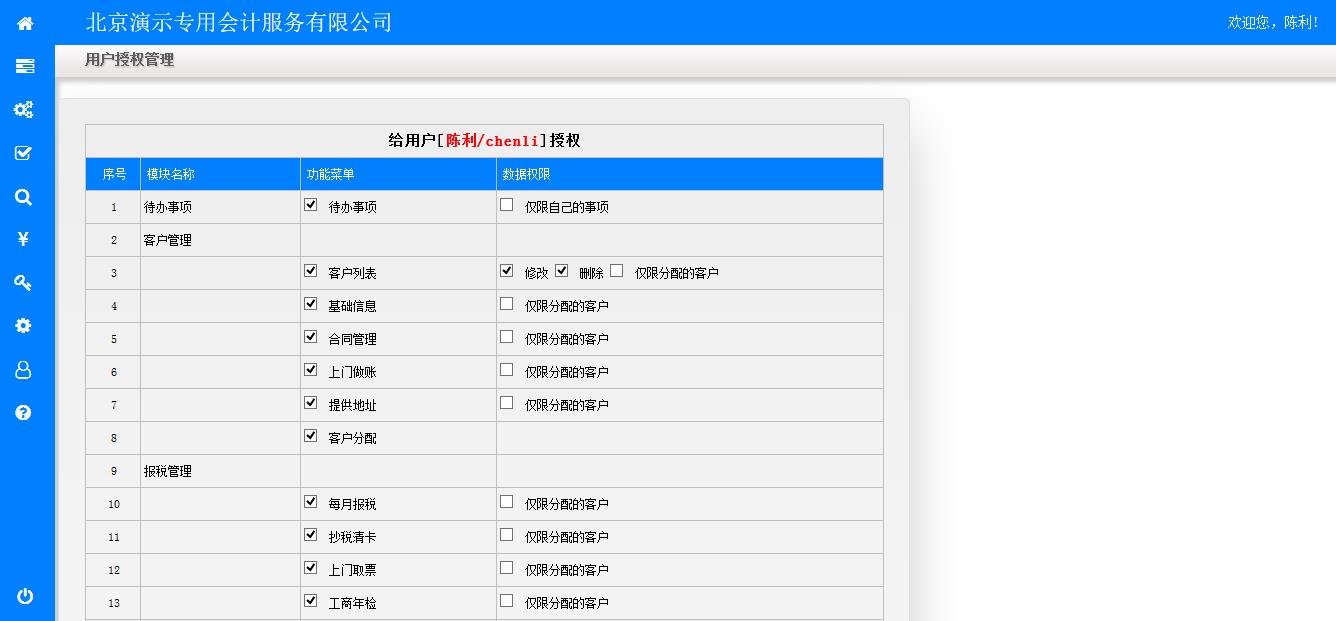Uncheck the 每月报税 checkbox
1336x621 pixels.
point(311,502)
